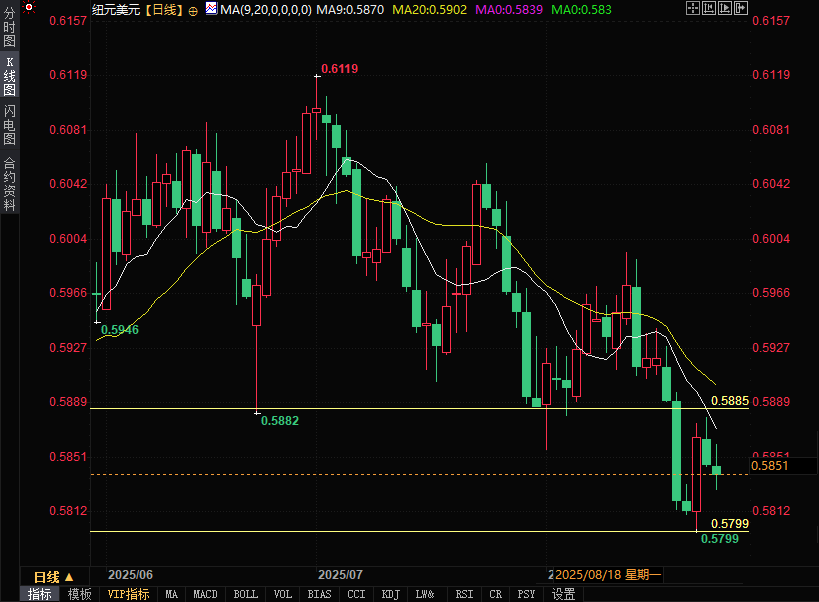Select the 指标 bottom tab
Screen dimensions: 819x602
(x=40, y=594)
